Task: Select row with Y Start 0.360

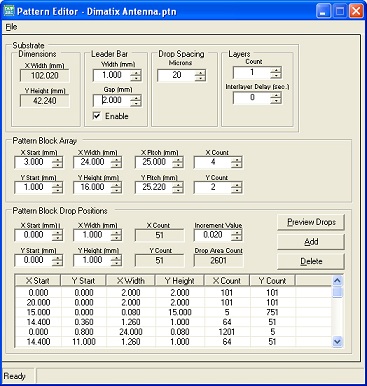Action: 173,322
